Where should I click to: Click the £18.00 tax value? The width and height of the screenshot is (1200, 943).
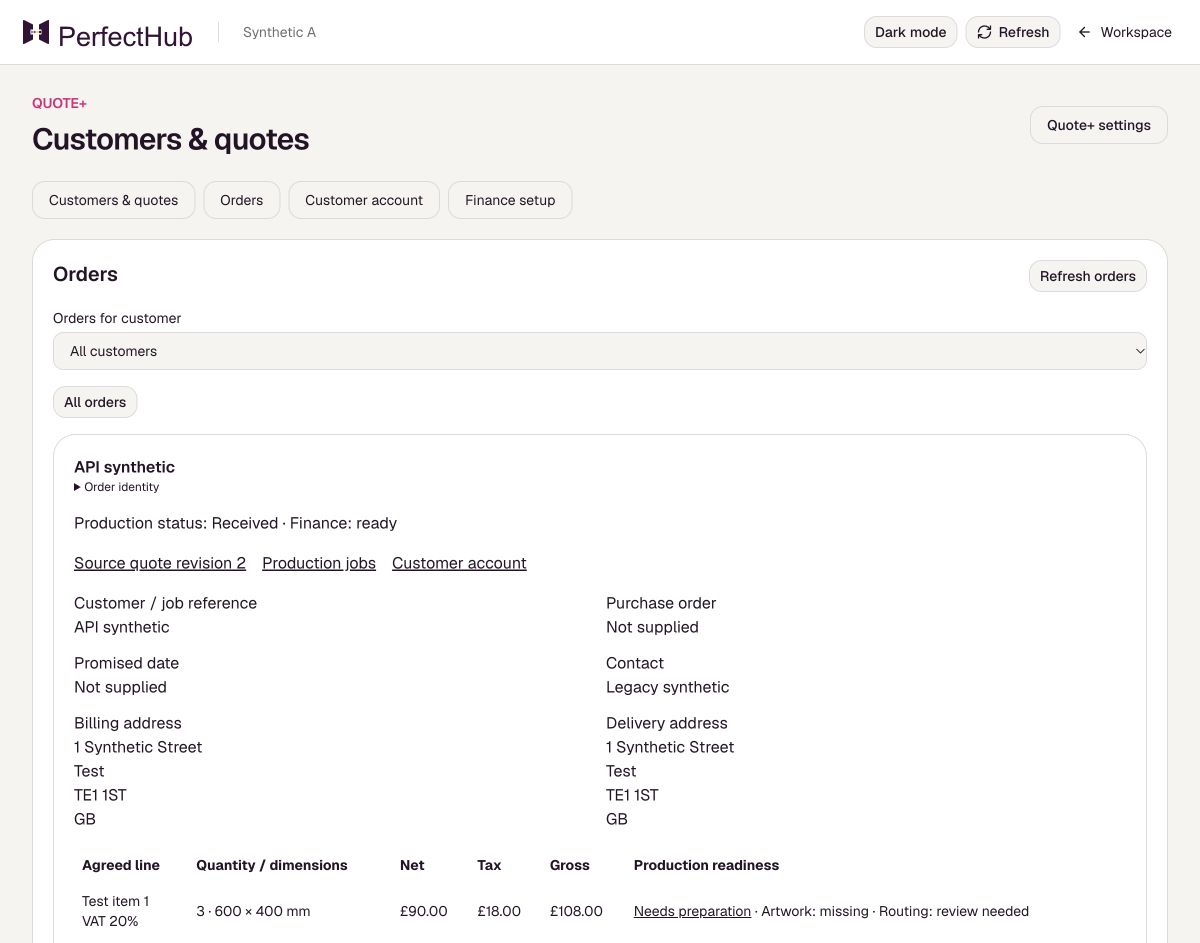[499, 911]
